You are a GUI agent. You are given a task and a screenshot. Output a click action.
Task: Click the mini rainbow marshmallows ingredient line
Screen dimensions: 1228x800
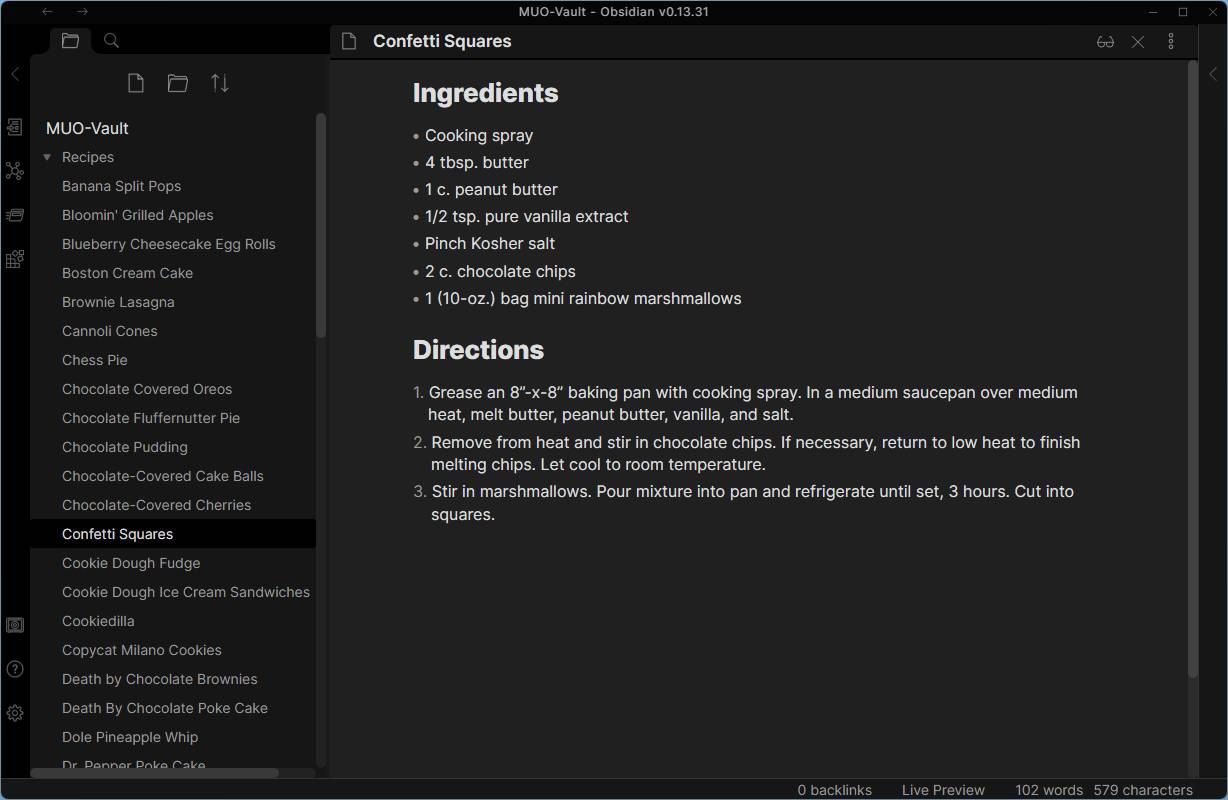coord(583,298)
